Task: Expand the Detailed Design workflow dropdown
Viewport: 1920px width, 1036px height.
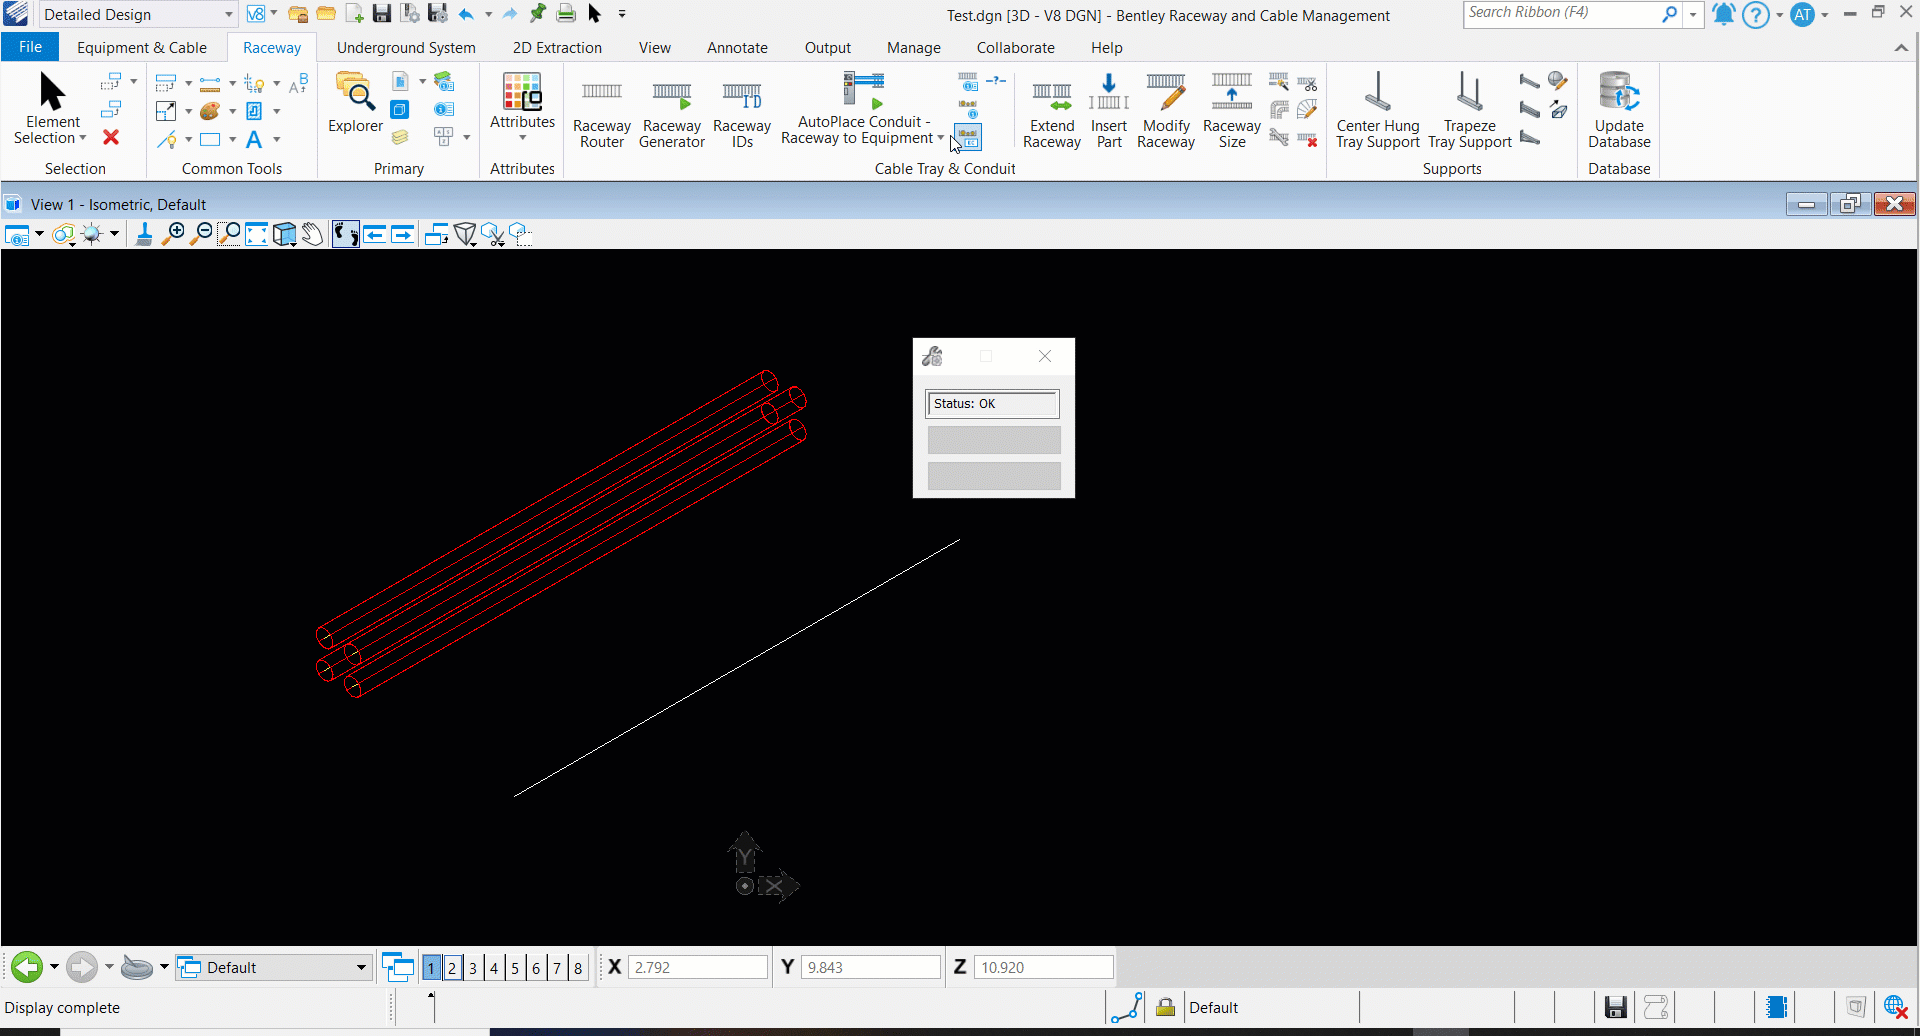Action: click(228, 14)
